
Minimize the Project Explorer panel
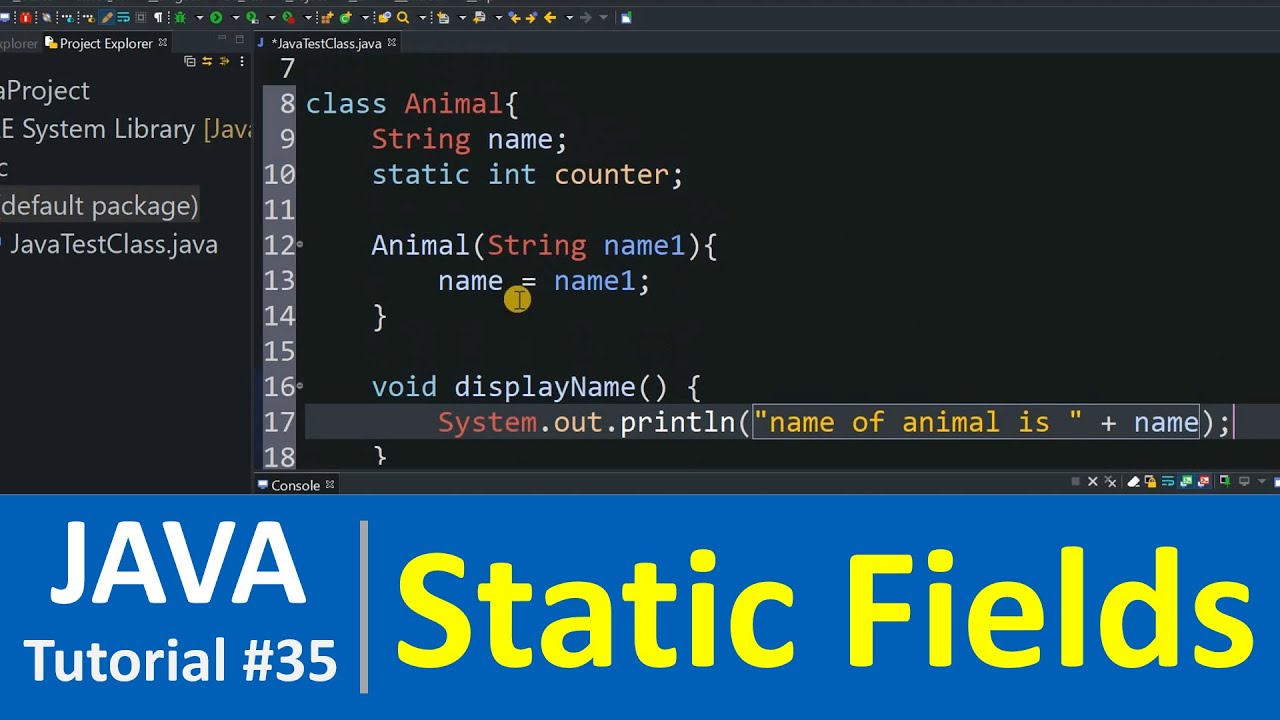(x=222, y=38)
